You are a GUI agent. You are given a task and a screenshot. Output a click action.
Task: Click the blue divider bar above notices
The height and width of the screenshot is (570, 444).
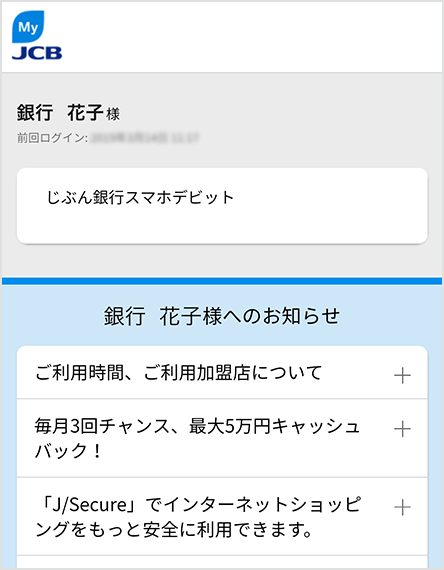click(222, 281)
